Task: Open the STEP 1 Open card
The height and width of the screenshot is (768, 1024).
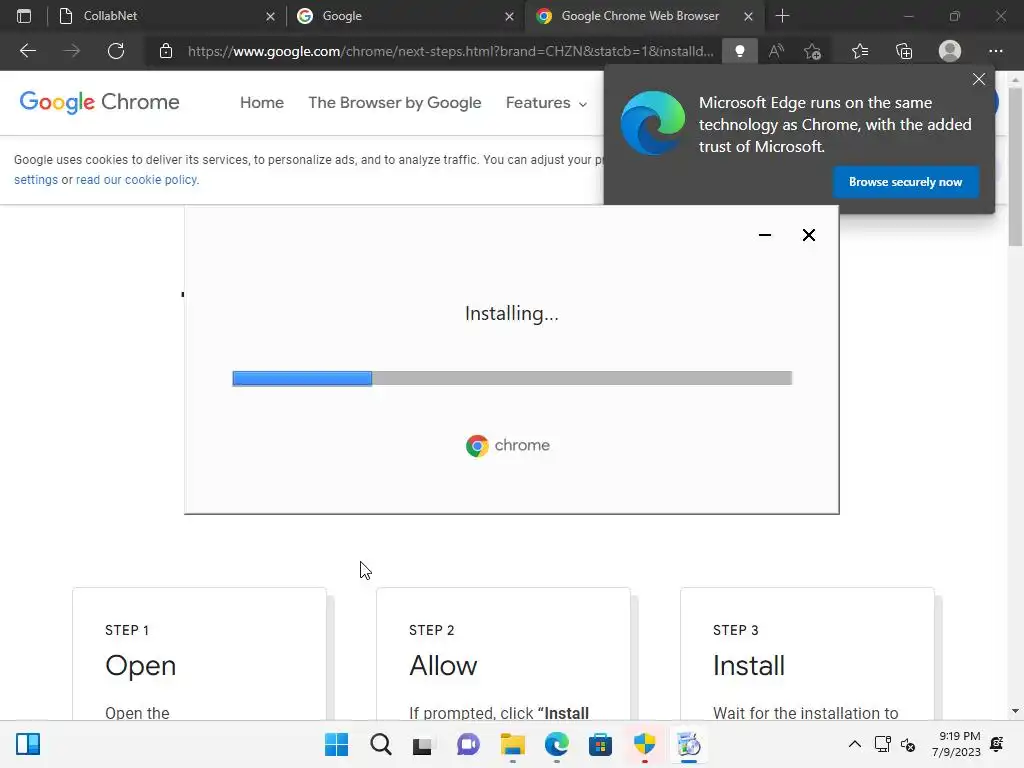Action: (x=200, y=654)
